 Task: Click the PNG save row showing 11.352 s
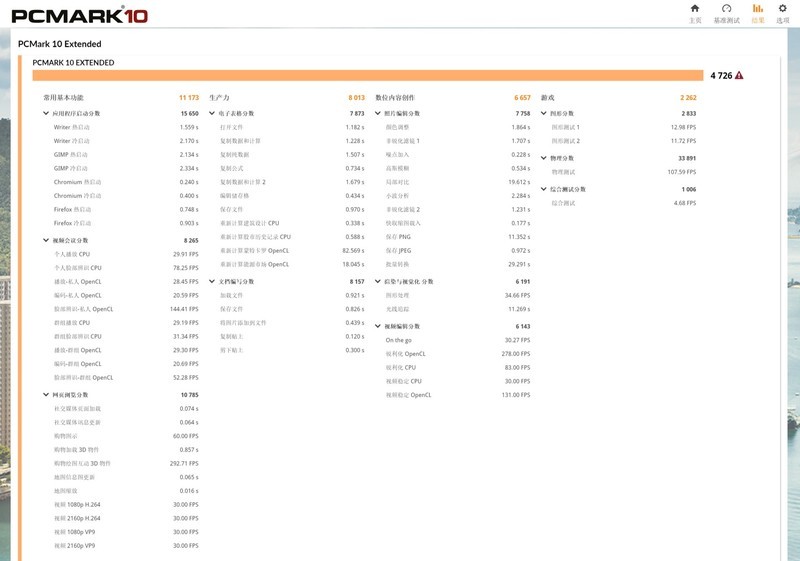(x=458, y=237)
